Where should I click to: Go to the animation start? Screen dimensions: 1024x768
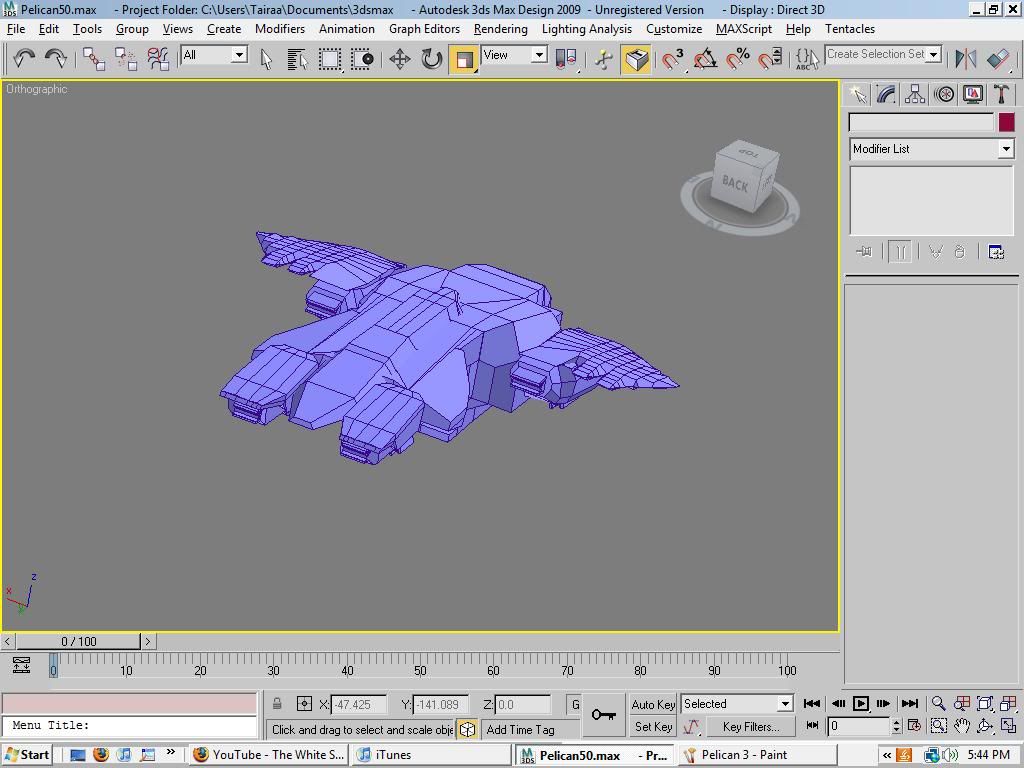click(812, 703)
